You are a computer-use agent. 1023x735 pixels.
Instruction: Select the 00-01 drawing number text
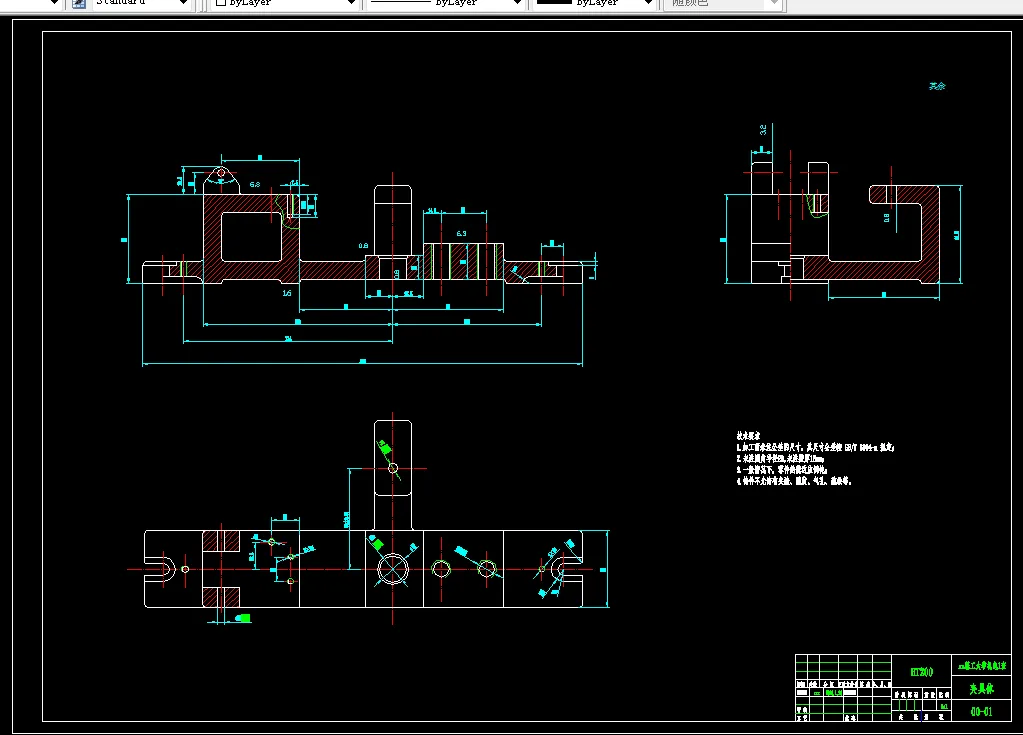point(981,712)
